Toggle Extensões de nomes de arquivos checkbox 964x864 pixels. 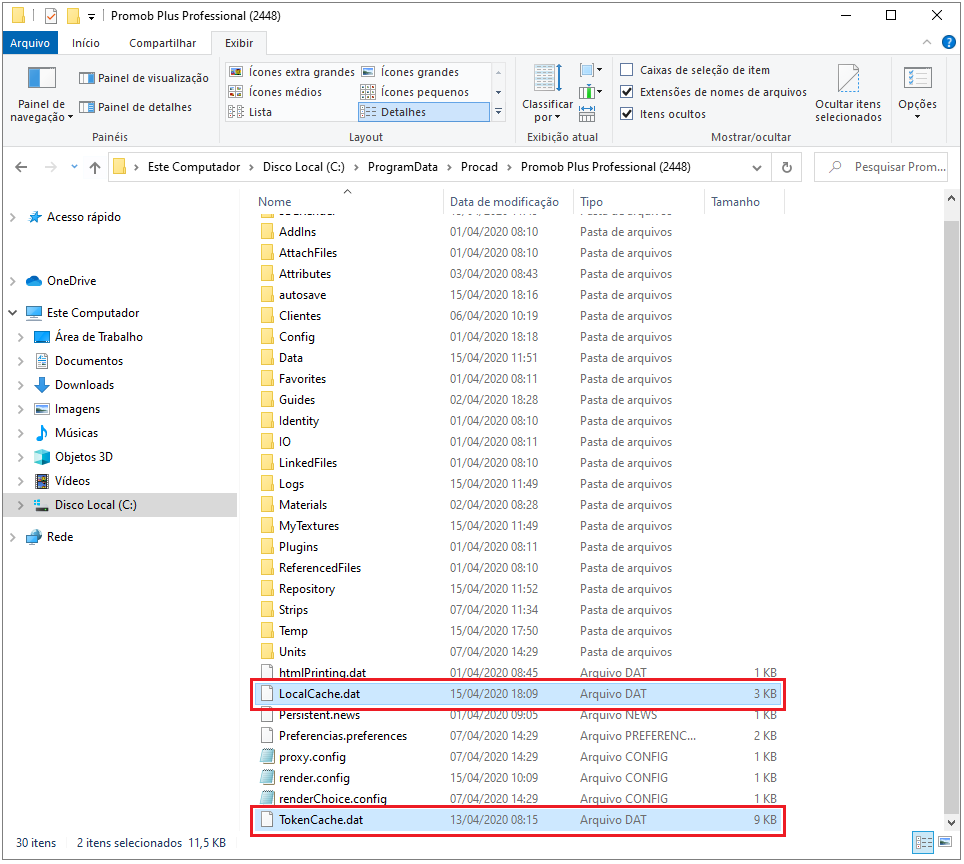(x=627, y=92)
